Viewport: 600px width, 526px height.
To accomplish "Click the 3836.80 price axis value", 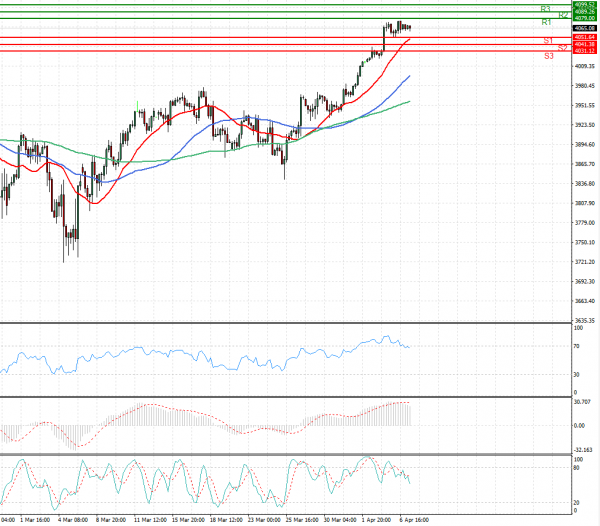I will pos(585,184).
